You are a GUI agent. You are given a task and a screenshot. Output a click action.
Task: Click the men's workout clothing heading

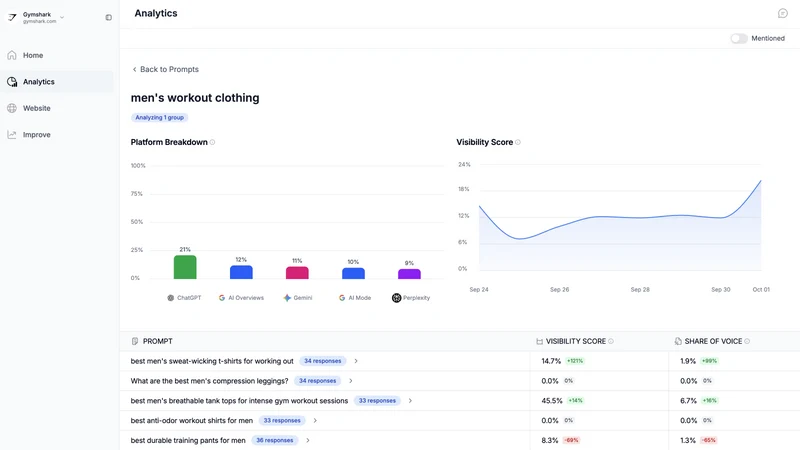(x=195, y=98)
